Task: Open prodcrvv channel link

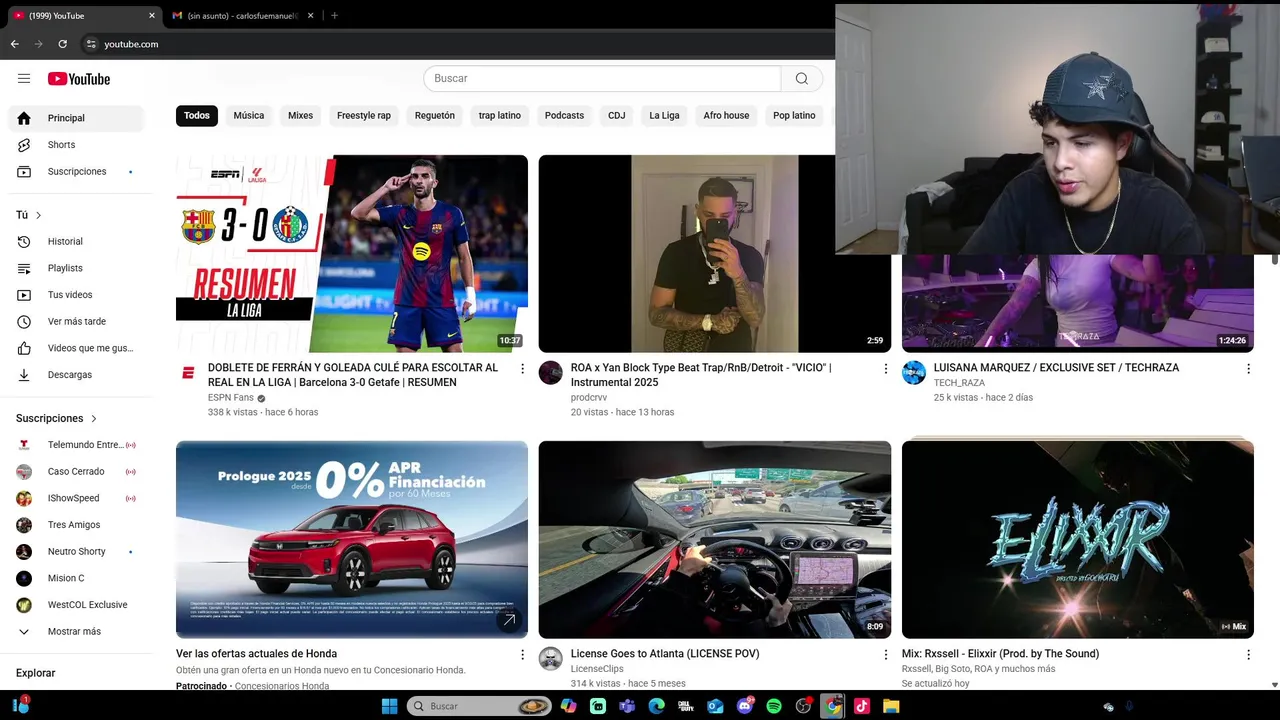Action: pyautogui.click(x=589, y=398)
